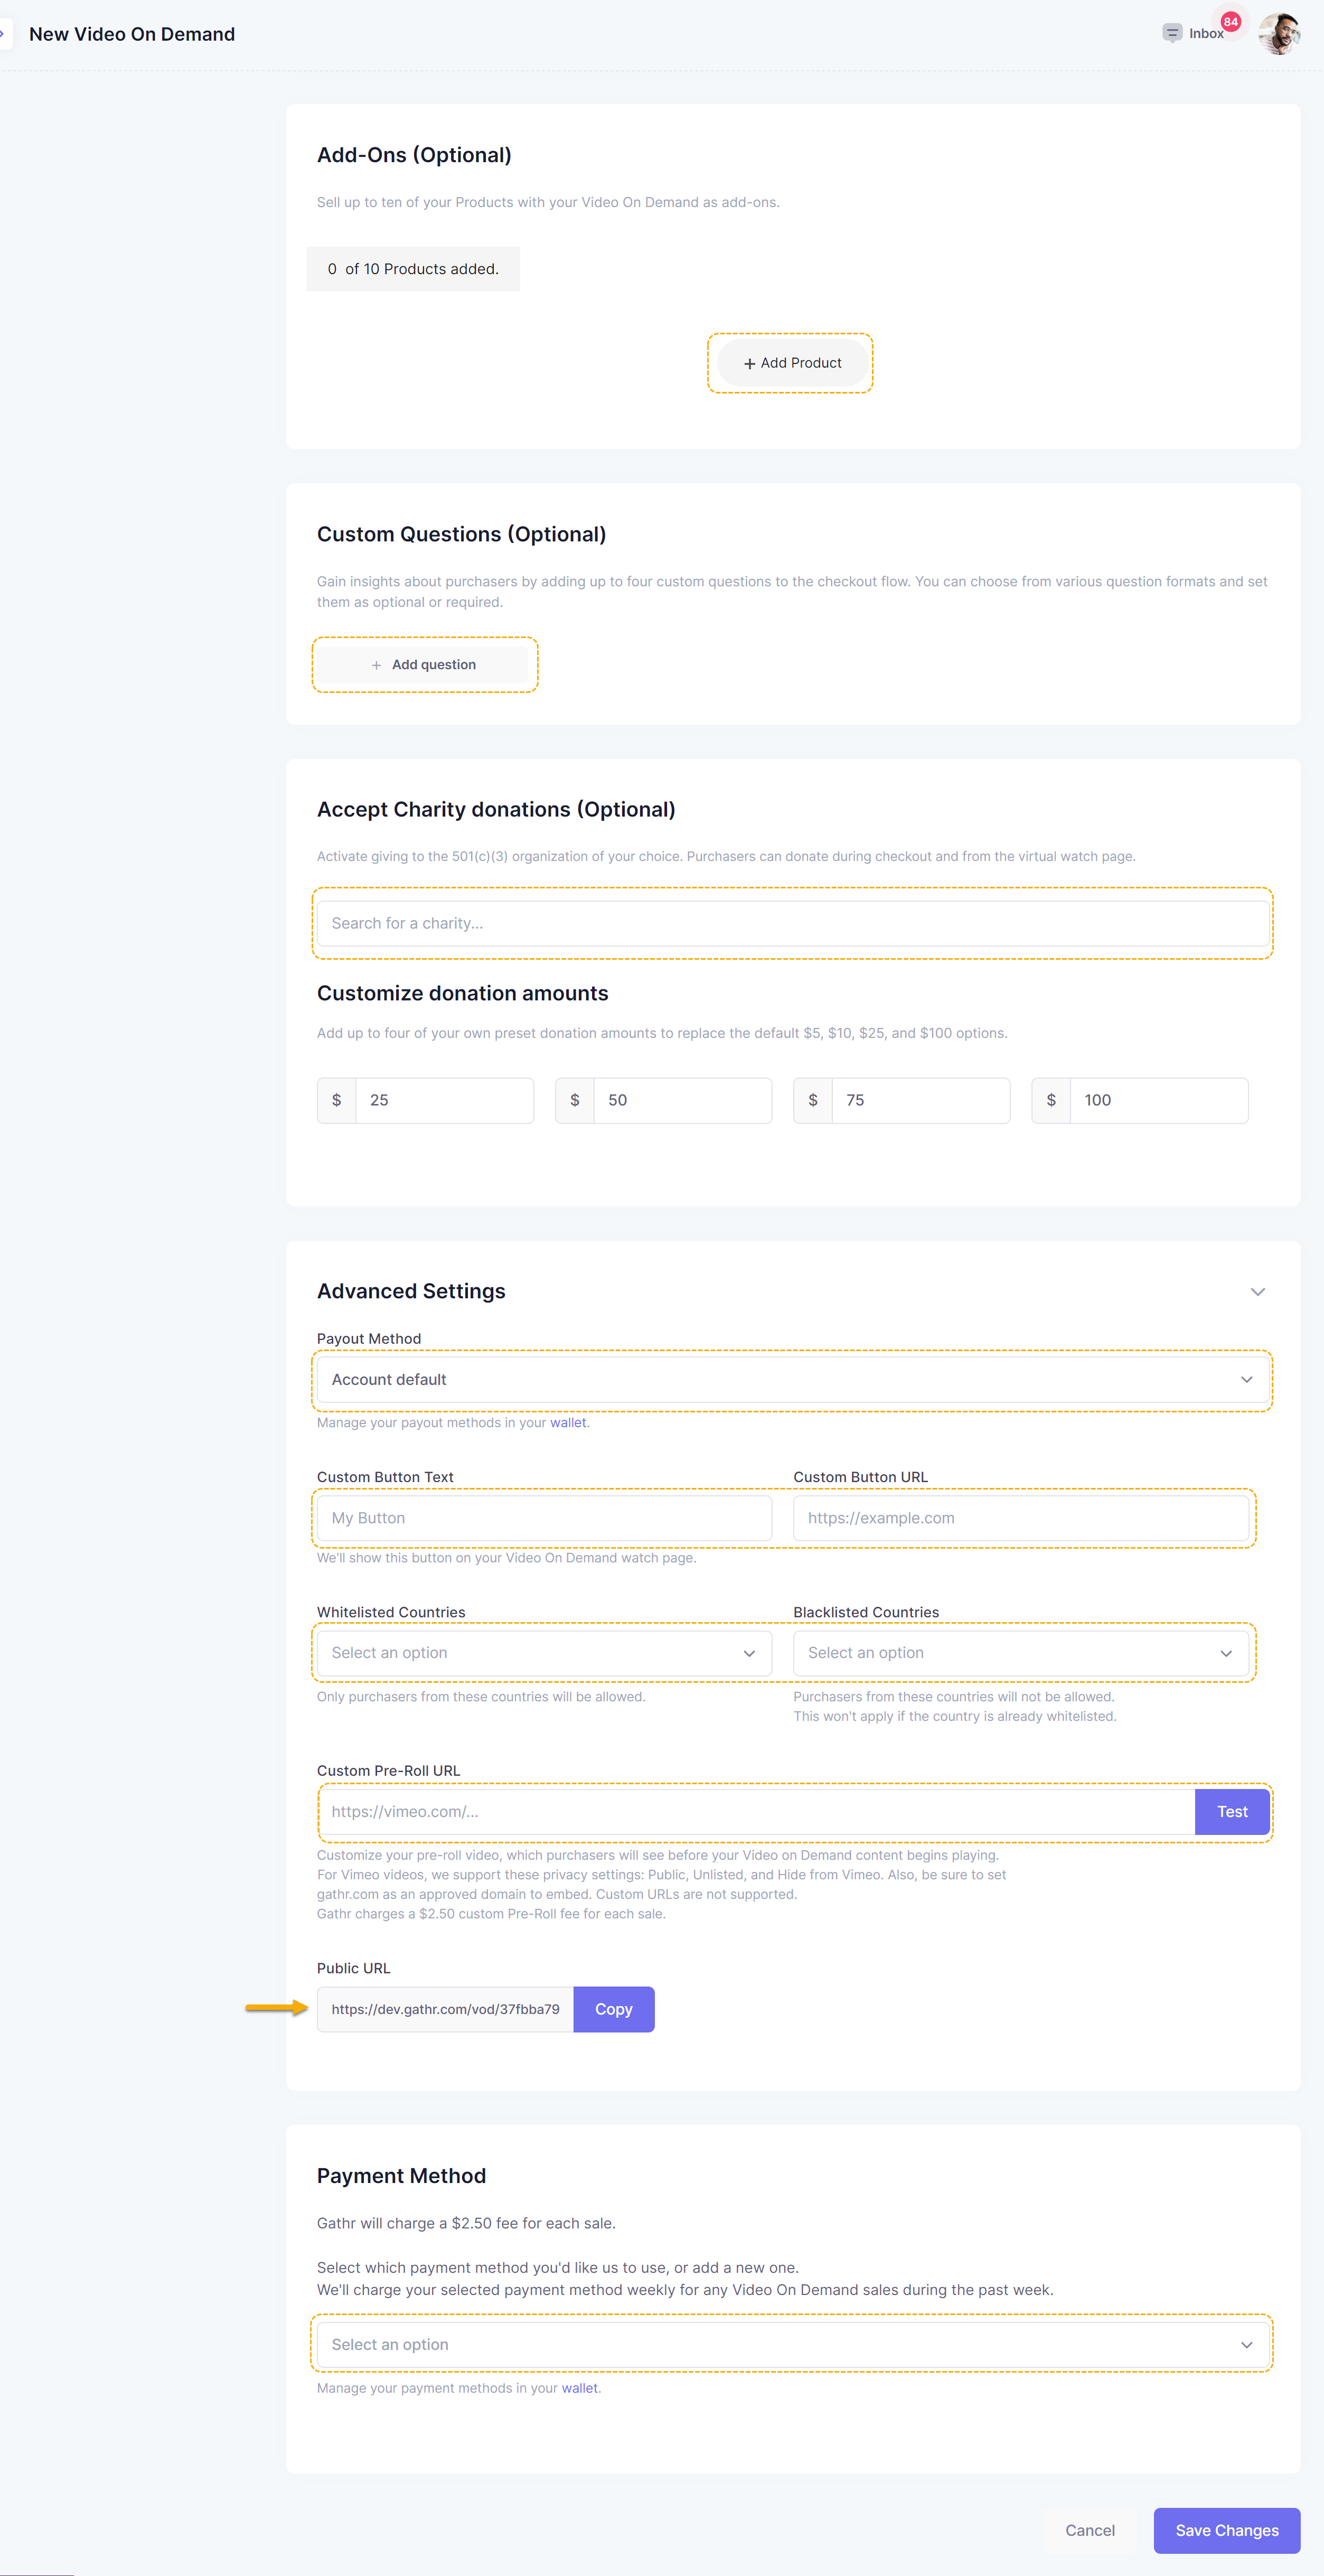The width and height of the screenshot is (1324, 2576).
Task: Click the 100 dollar donation amount field
Action: tap(1157, 1100)
